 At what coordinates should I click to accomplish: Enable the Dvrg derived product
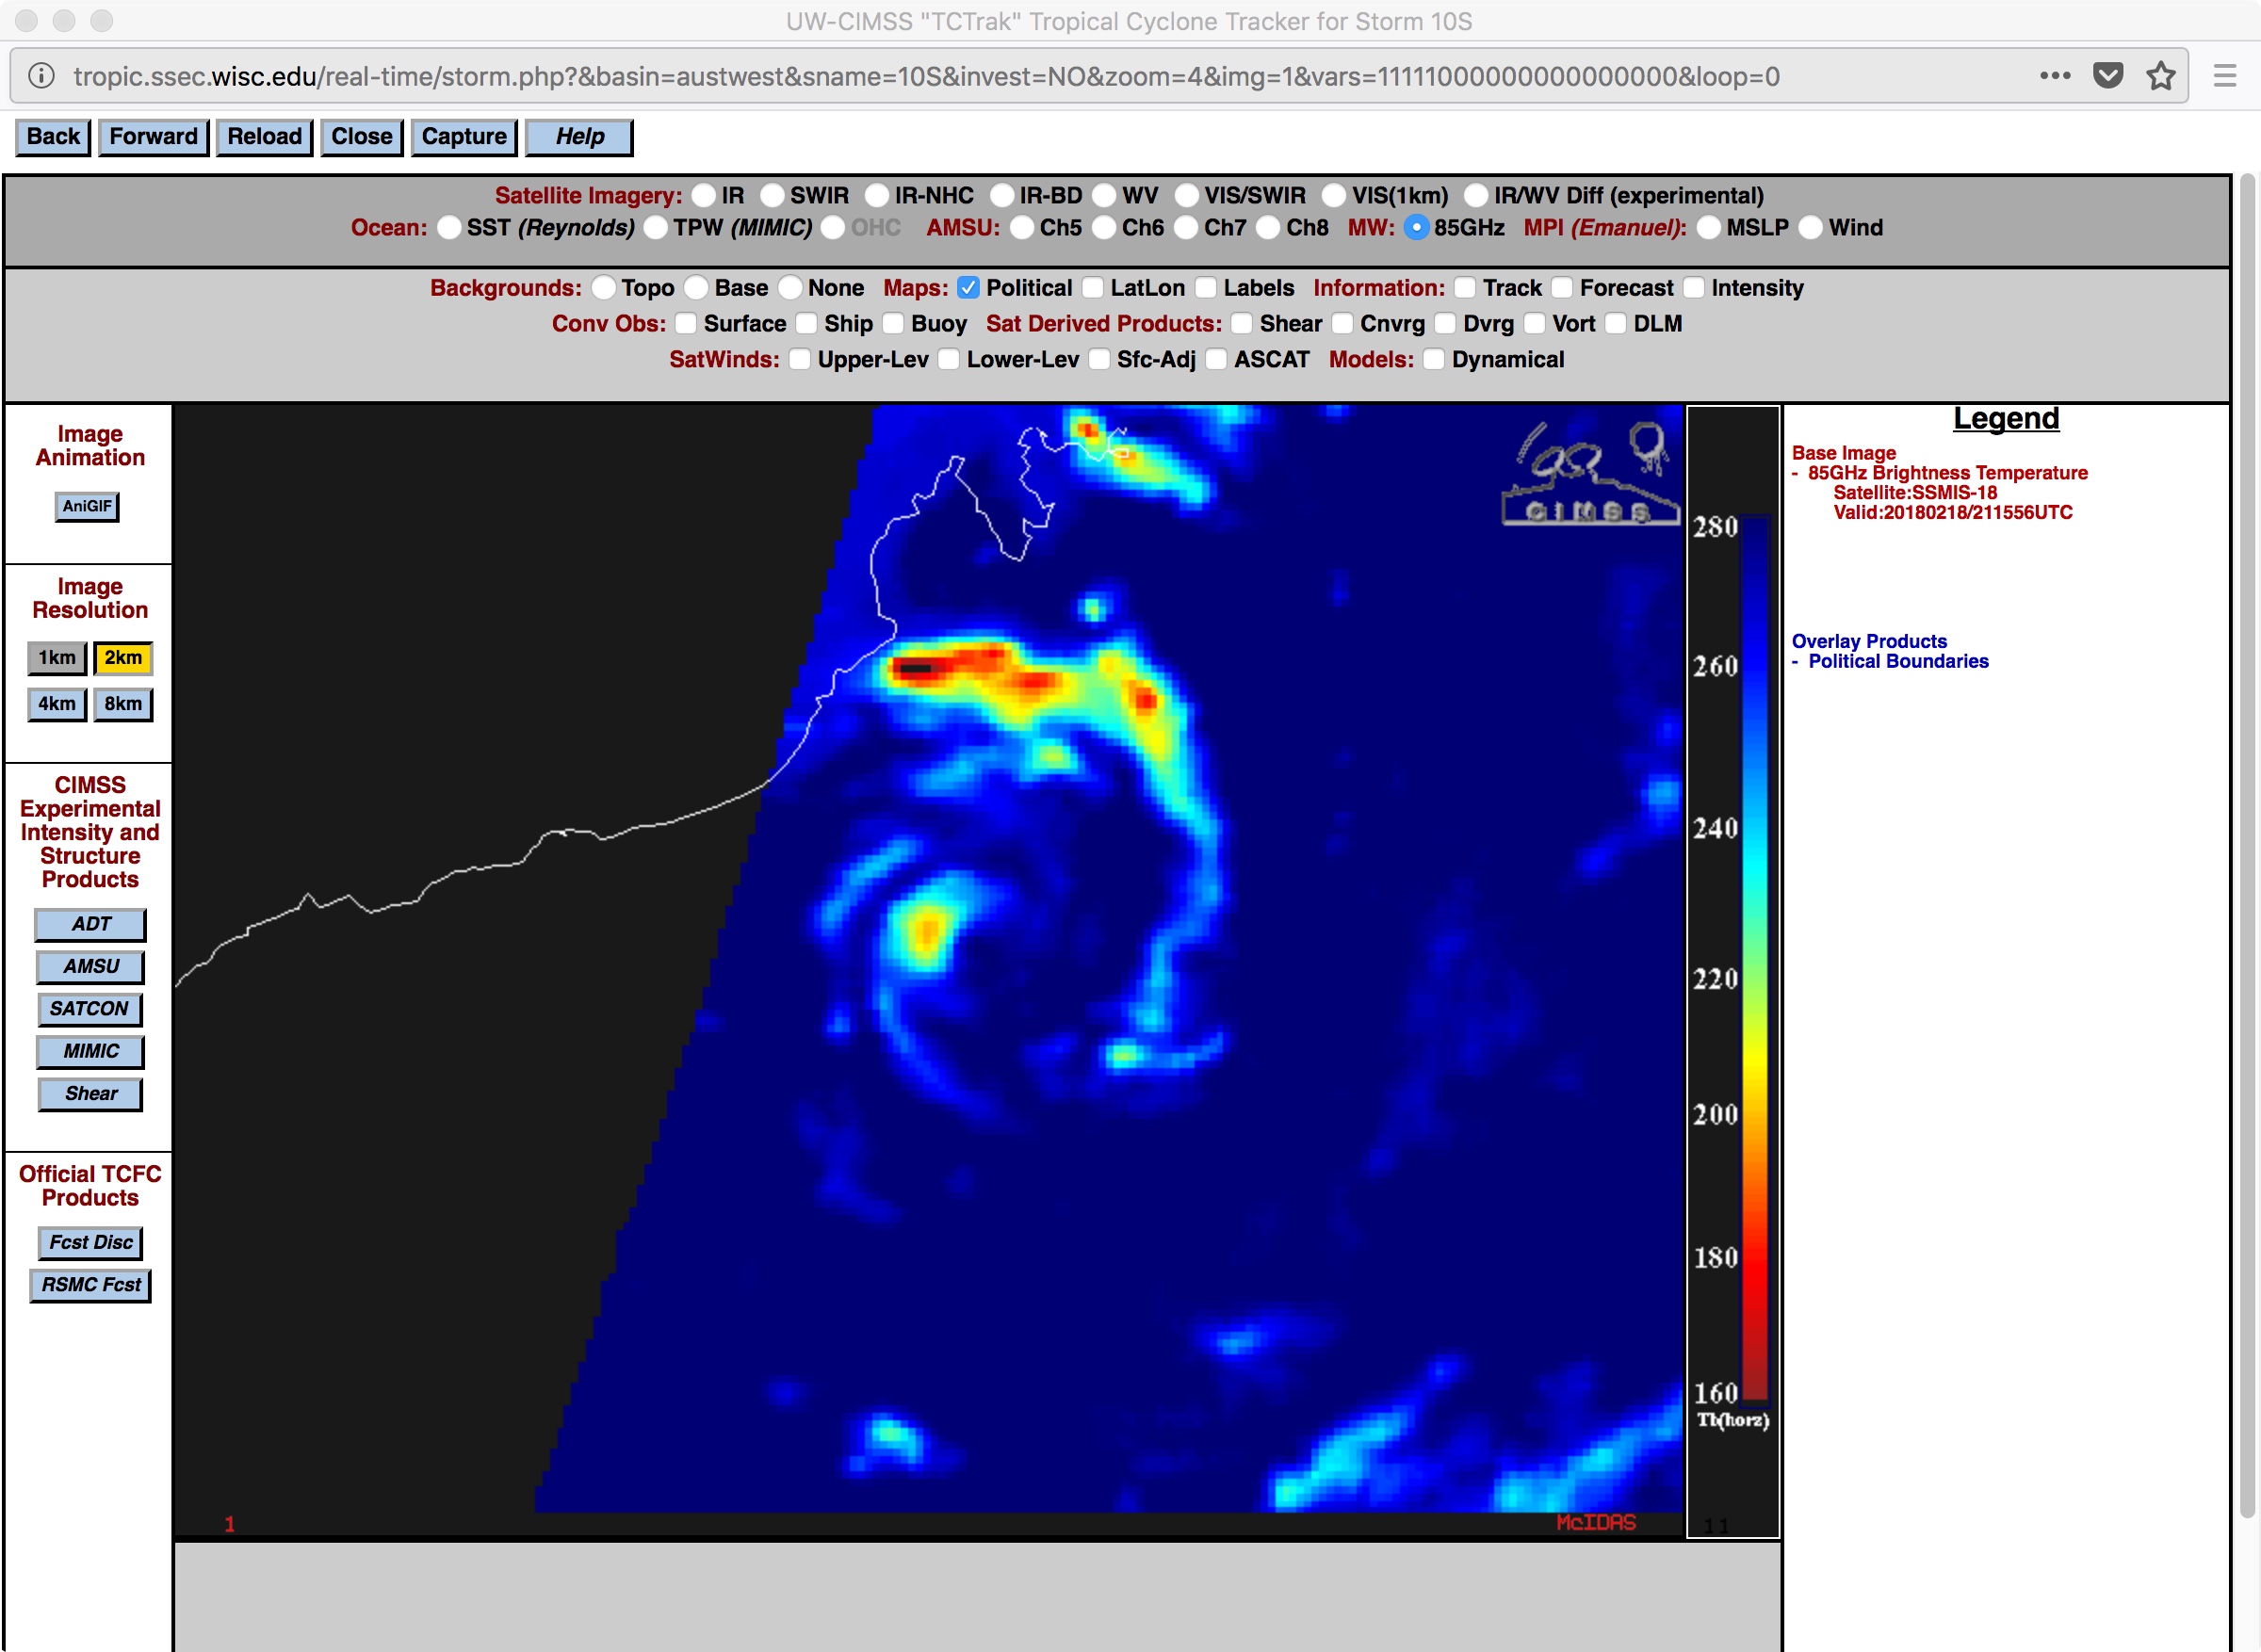tap(1446, 324)
